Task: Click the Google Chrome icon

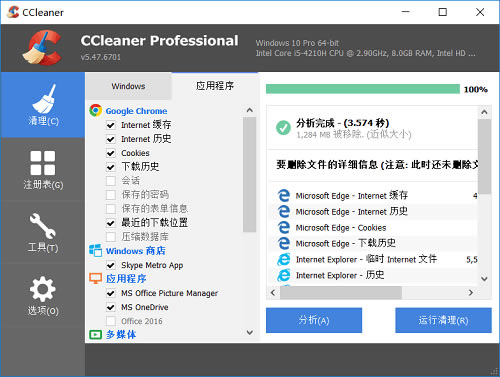Action: click(95, 110)
